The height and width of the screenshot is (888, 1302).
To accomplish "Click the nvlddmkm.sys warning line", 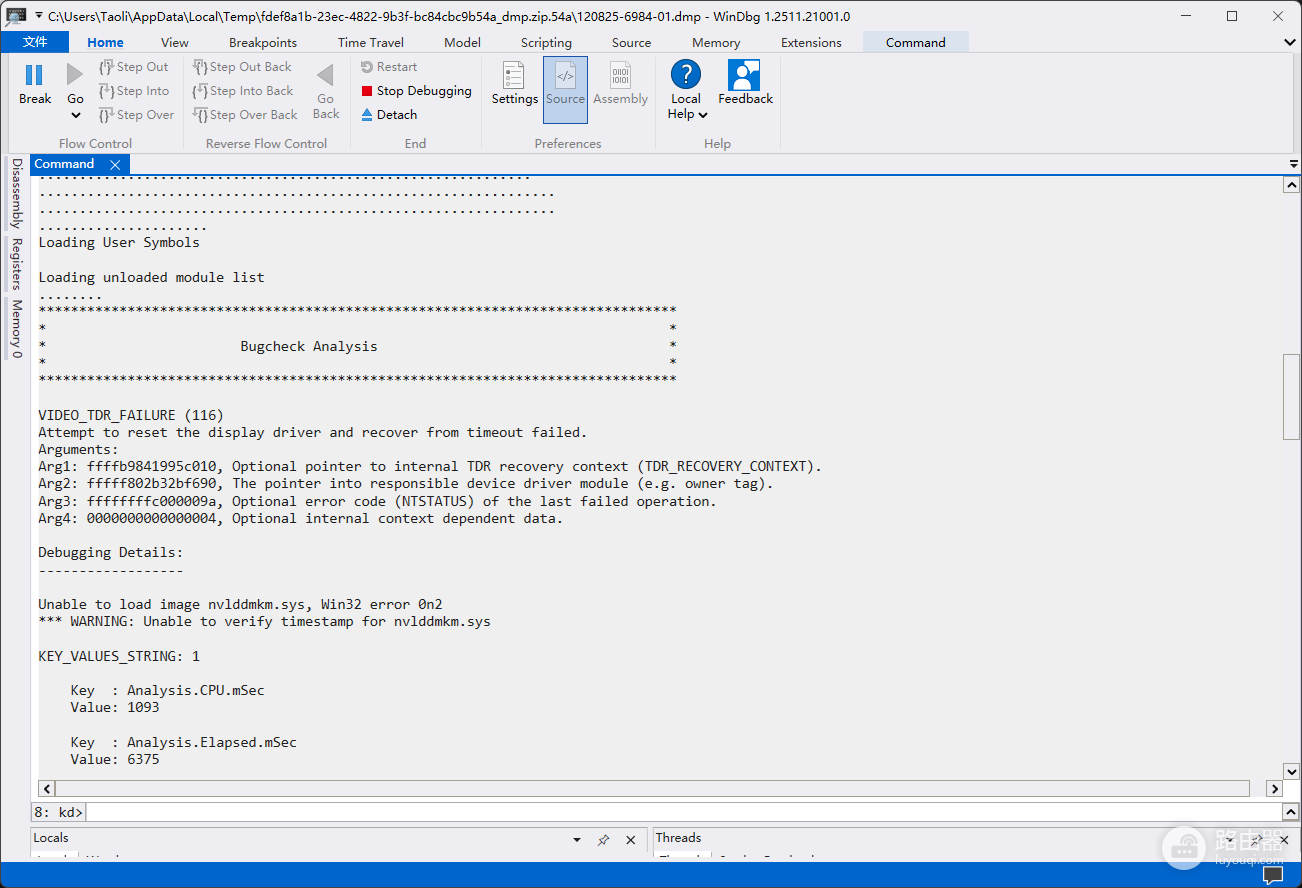I will coord(264,621).
